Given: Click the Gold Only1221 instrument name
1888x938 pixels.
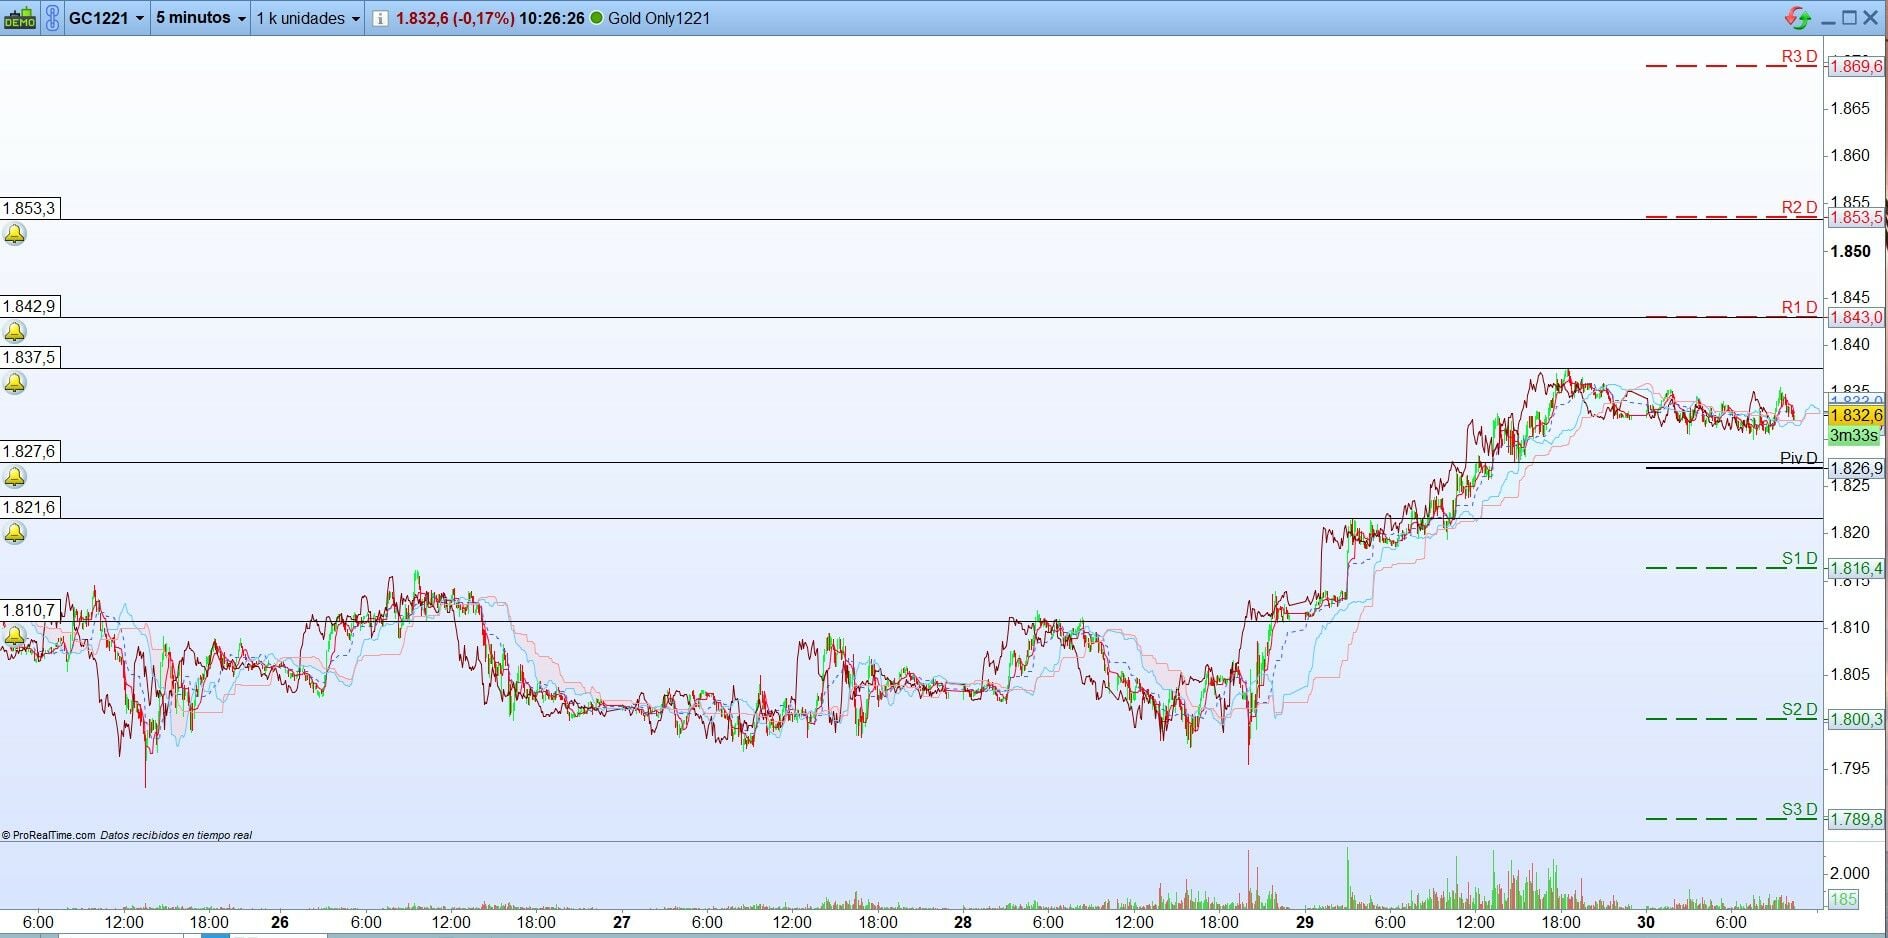Looking at the screenshot, I should (x=659, y=18).
